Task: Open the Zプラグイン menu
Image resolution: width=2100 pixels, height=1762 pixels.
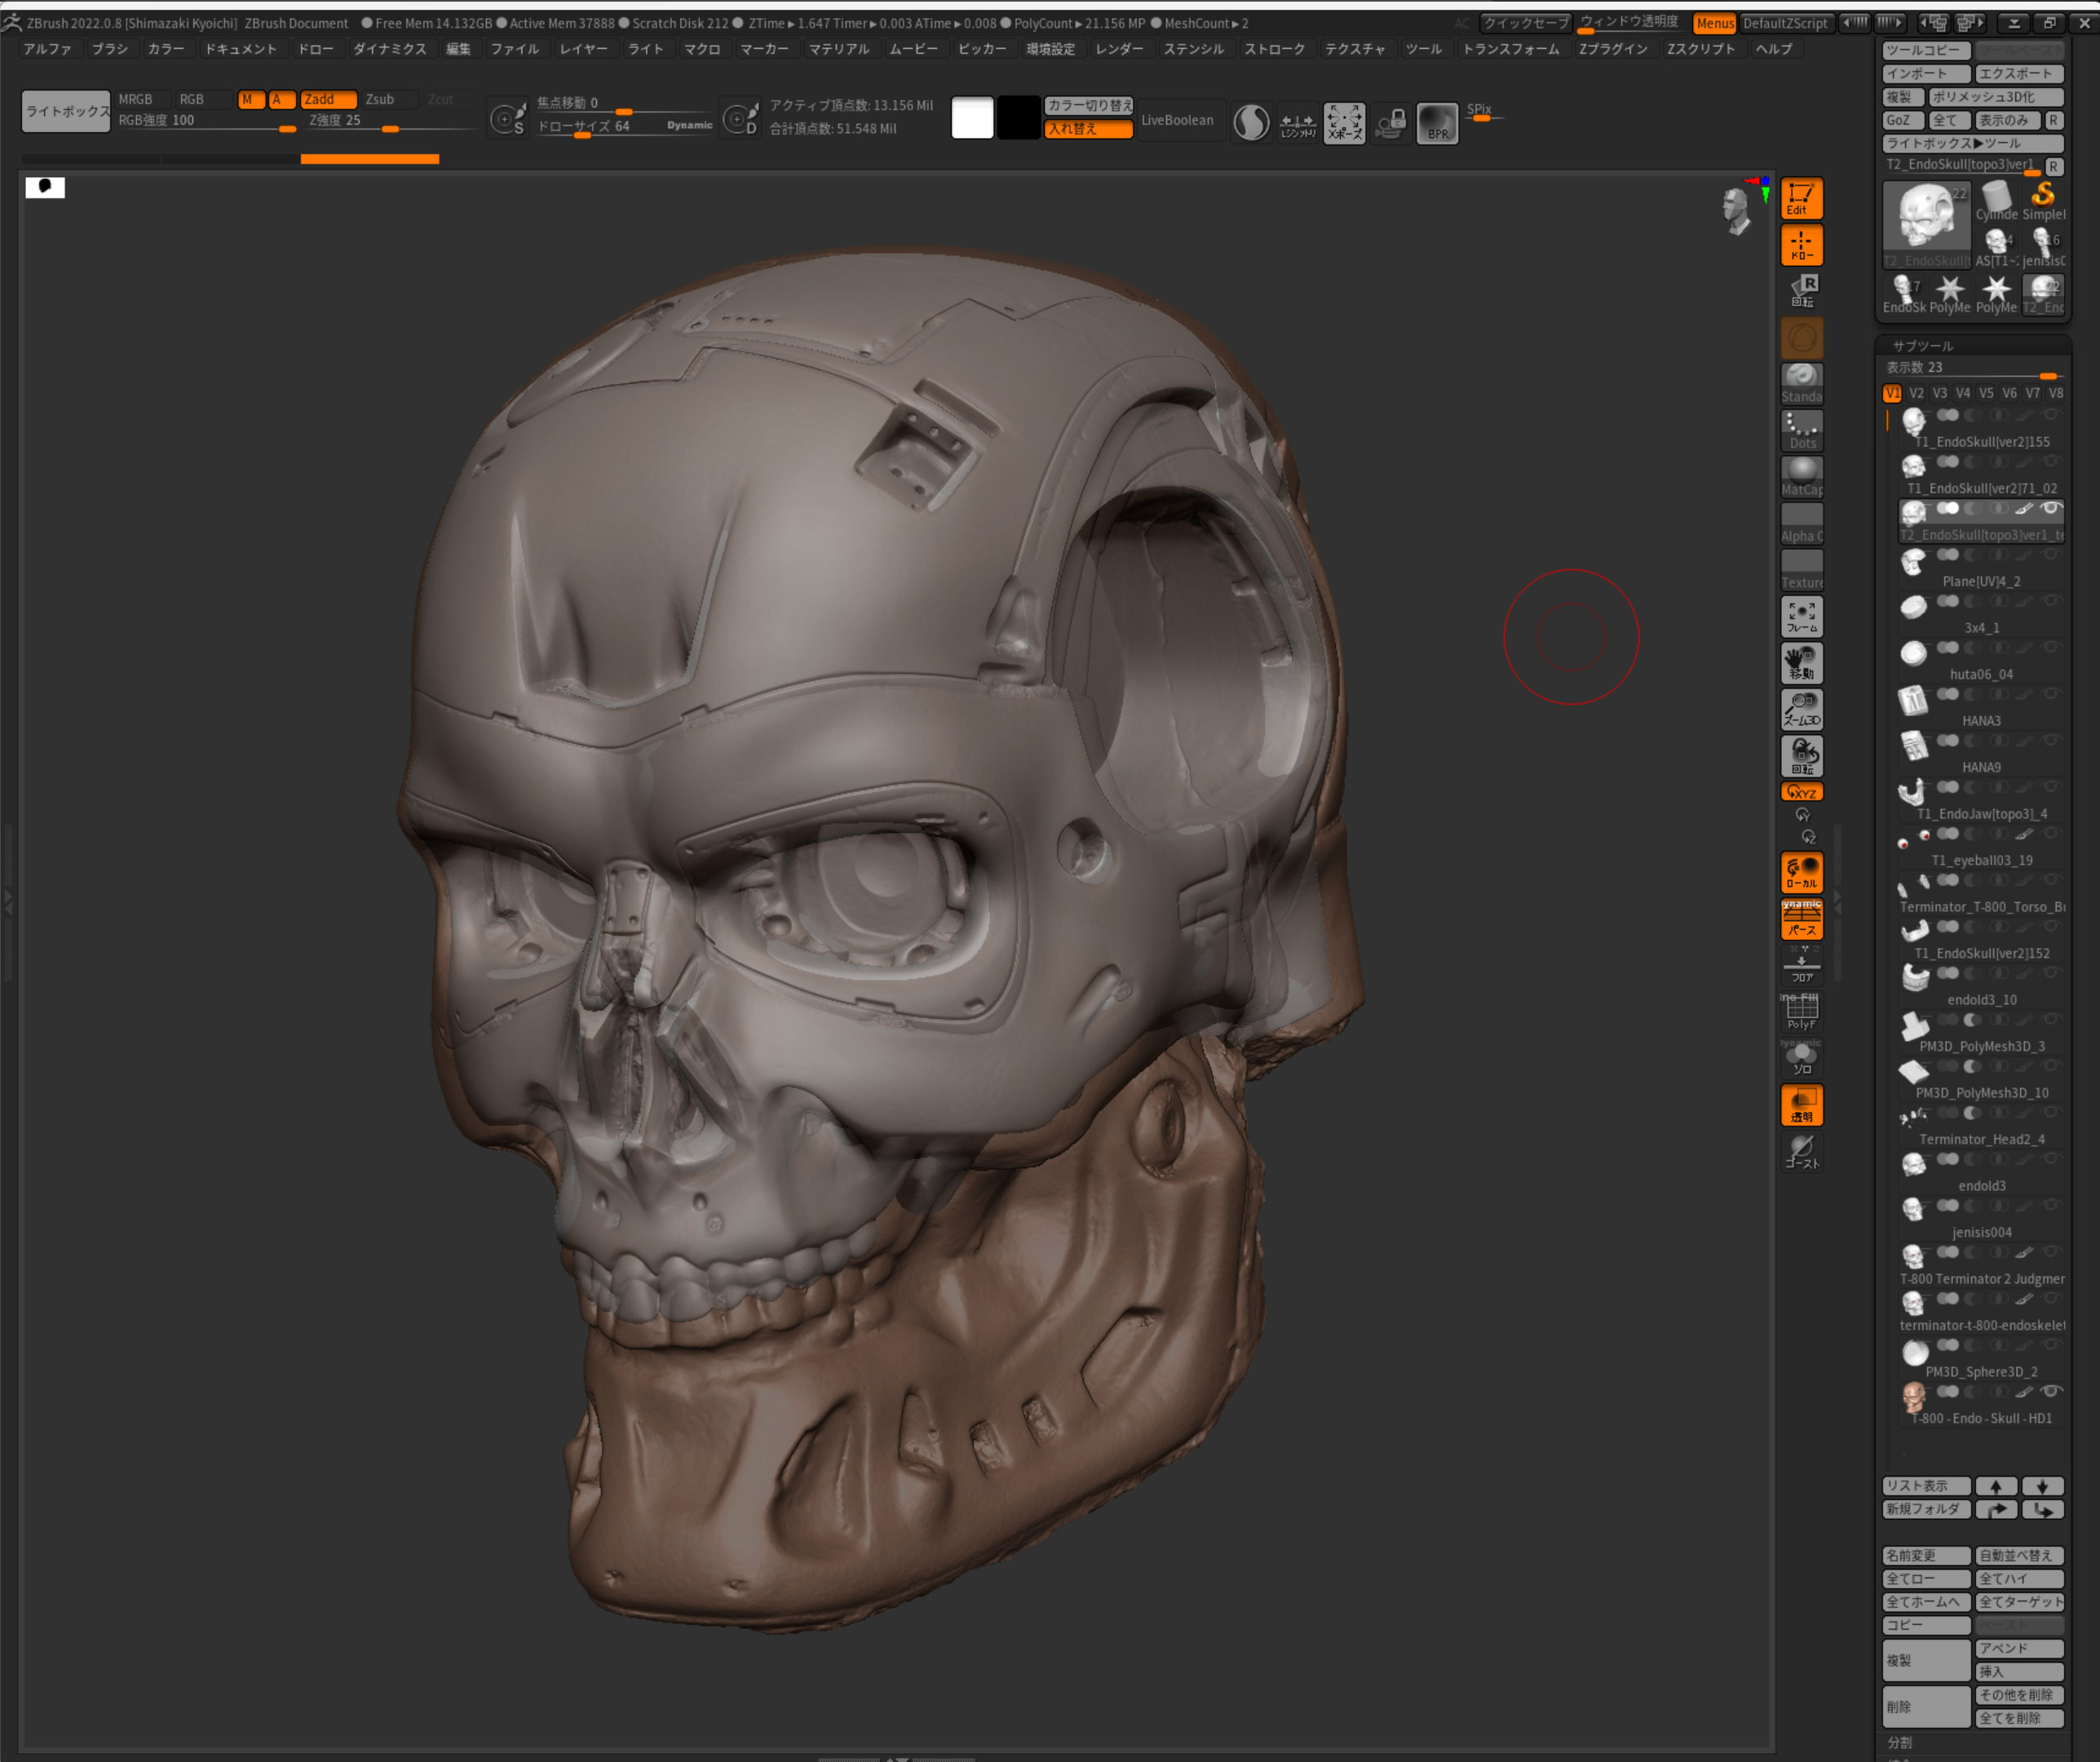Action: tap(1613, 48)
